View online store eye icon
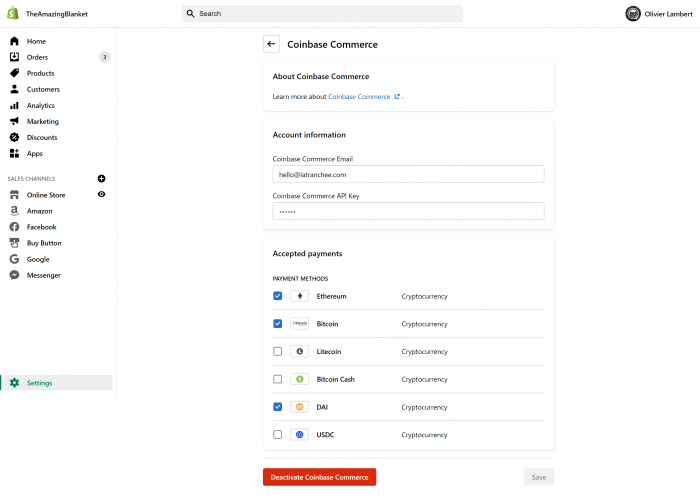The width and height of the screenshot is (700, 503). tap(101, 194)
